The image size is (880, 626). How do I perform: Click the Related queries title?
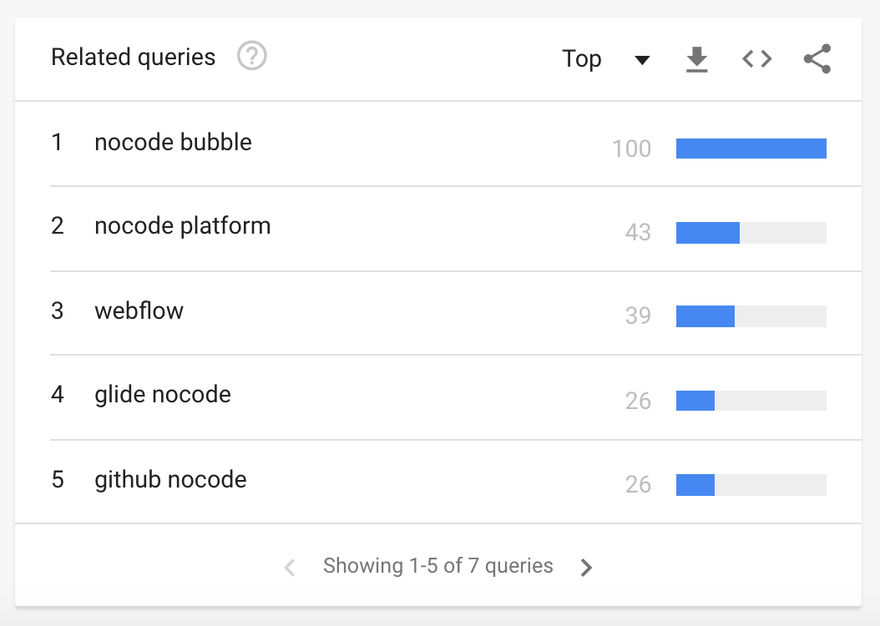pos(133,57)
